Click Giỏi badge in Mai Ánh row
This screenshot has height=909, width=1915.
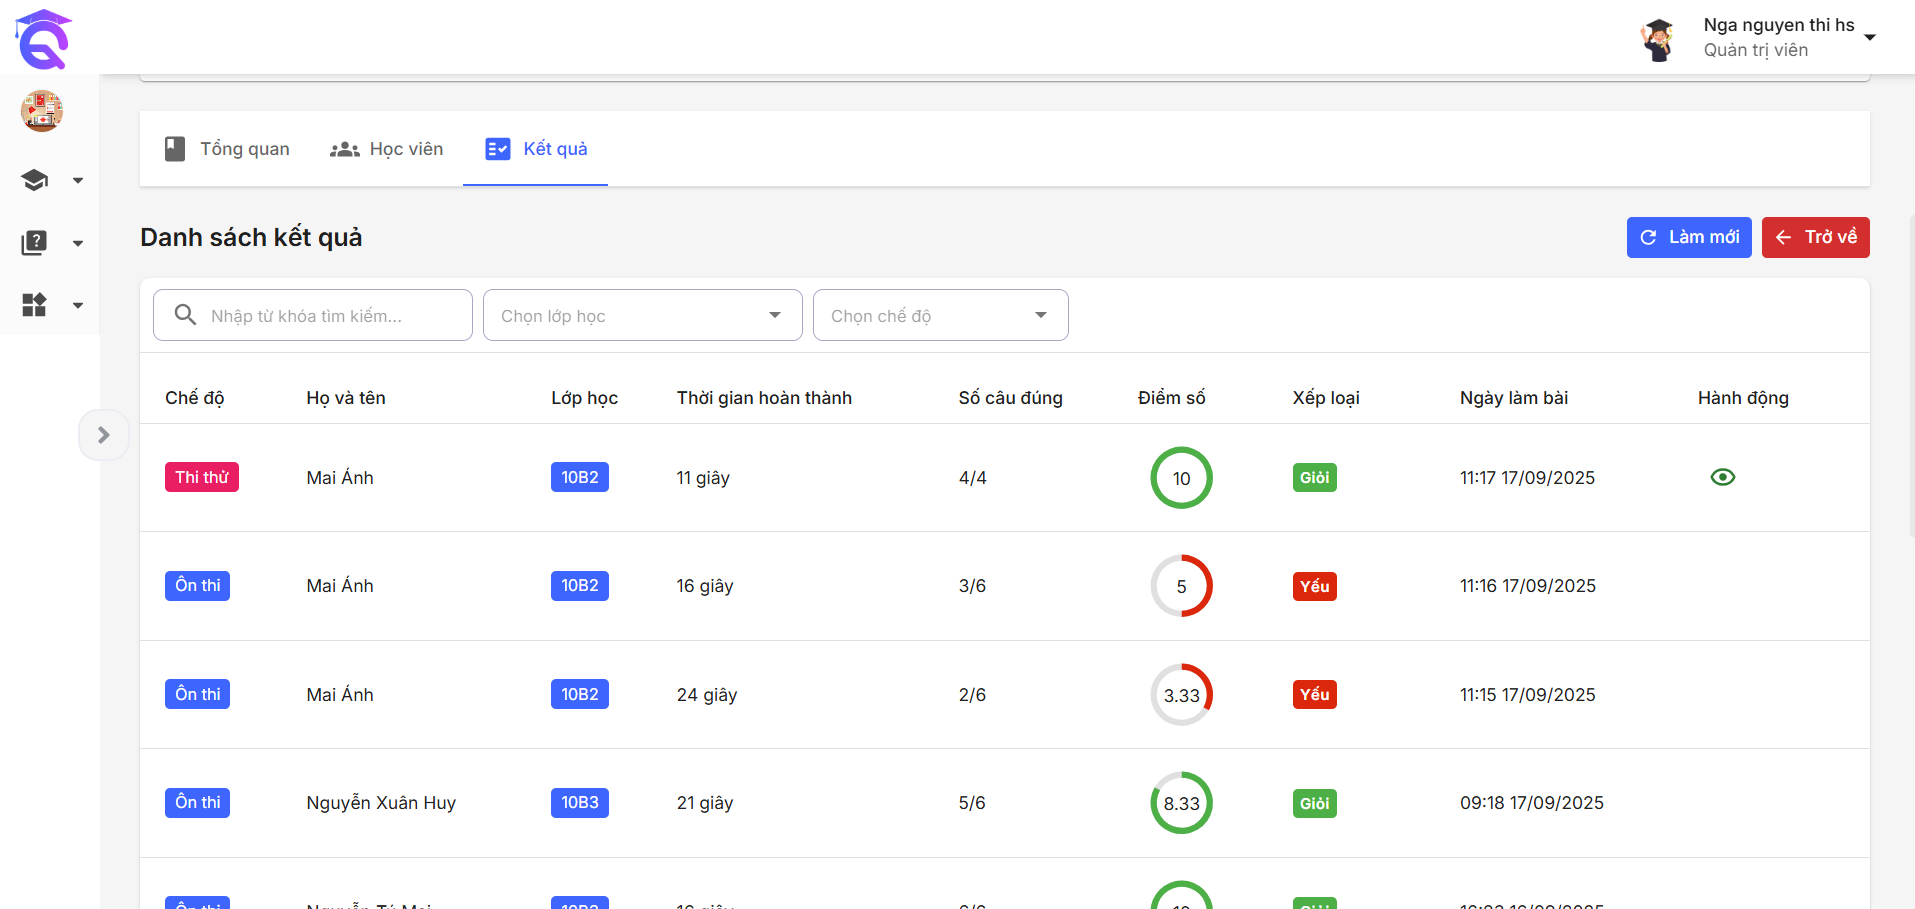[x=1315, y=477]
